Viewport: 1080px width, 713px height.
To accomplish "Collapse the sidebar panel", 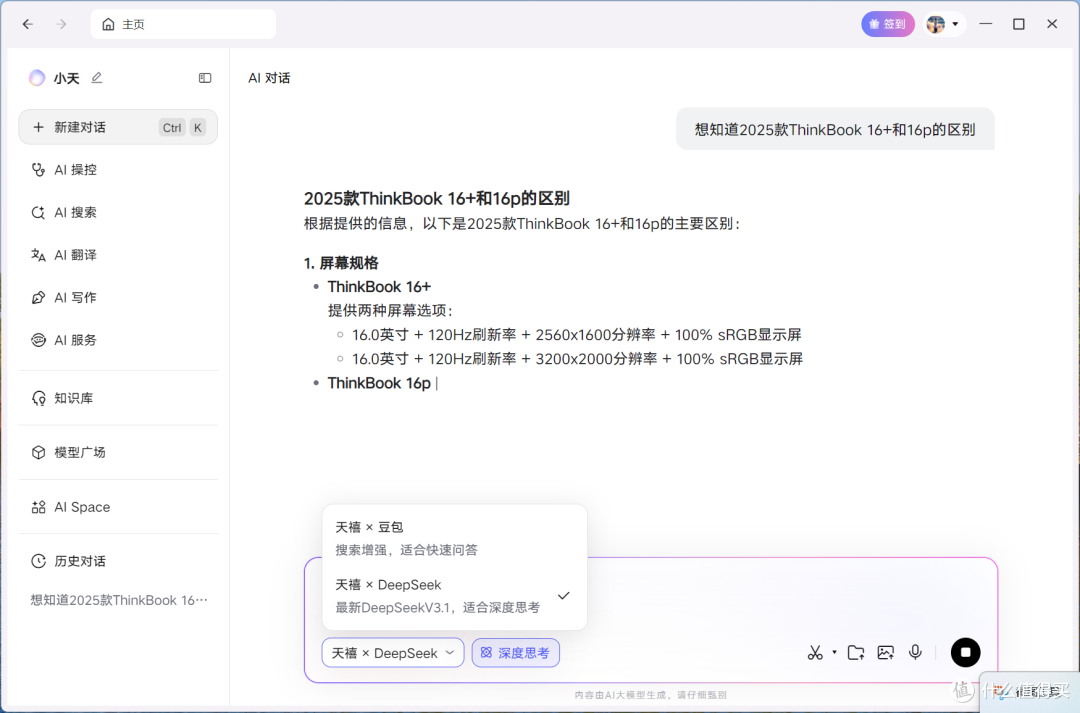I will [205, 78].
